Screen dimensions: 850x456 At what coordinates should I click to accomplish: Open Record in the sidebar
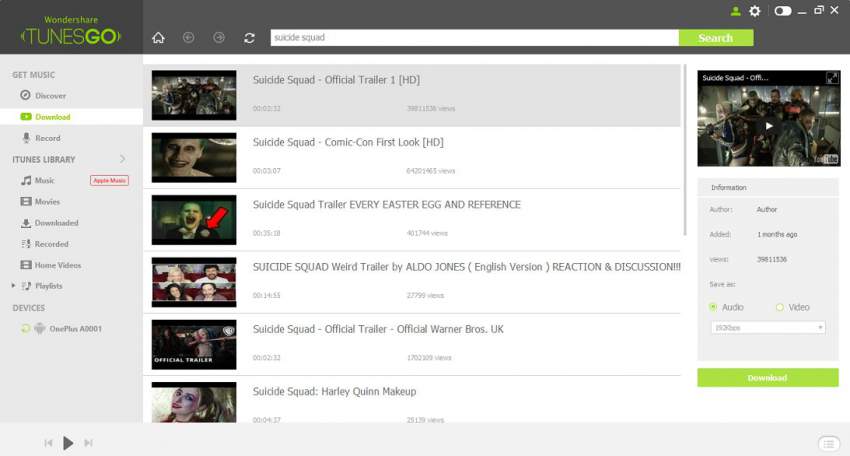pyautogui.click(x=48, y=138)
